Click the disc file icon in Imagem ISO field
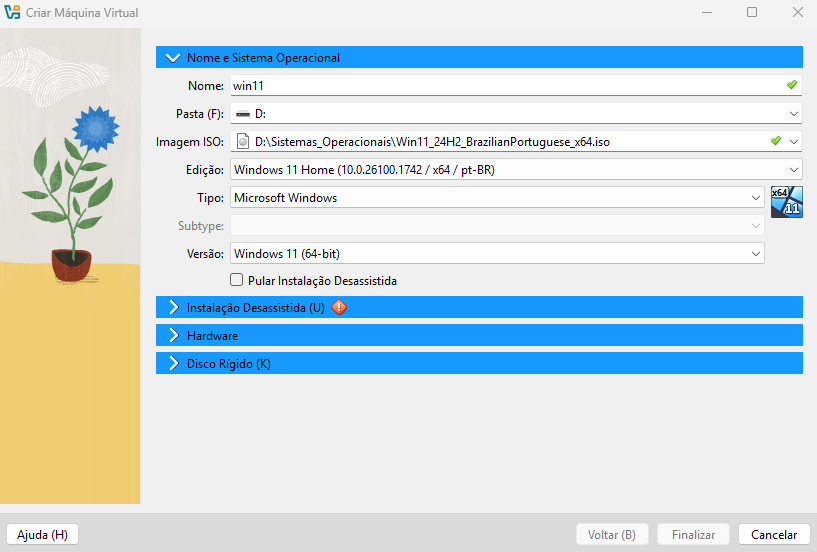The height and width of the screenshot is (552, 817). click(x=243, y=141)
